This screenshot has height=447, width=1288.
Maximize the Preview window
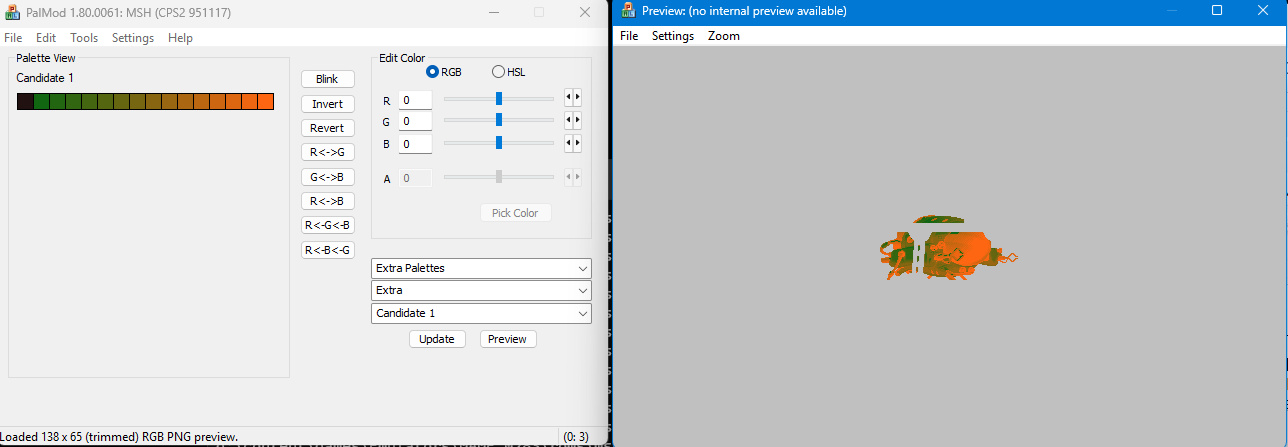click(x=1217, y=10)
